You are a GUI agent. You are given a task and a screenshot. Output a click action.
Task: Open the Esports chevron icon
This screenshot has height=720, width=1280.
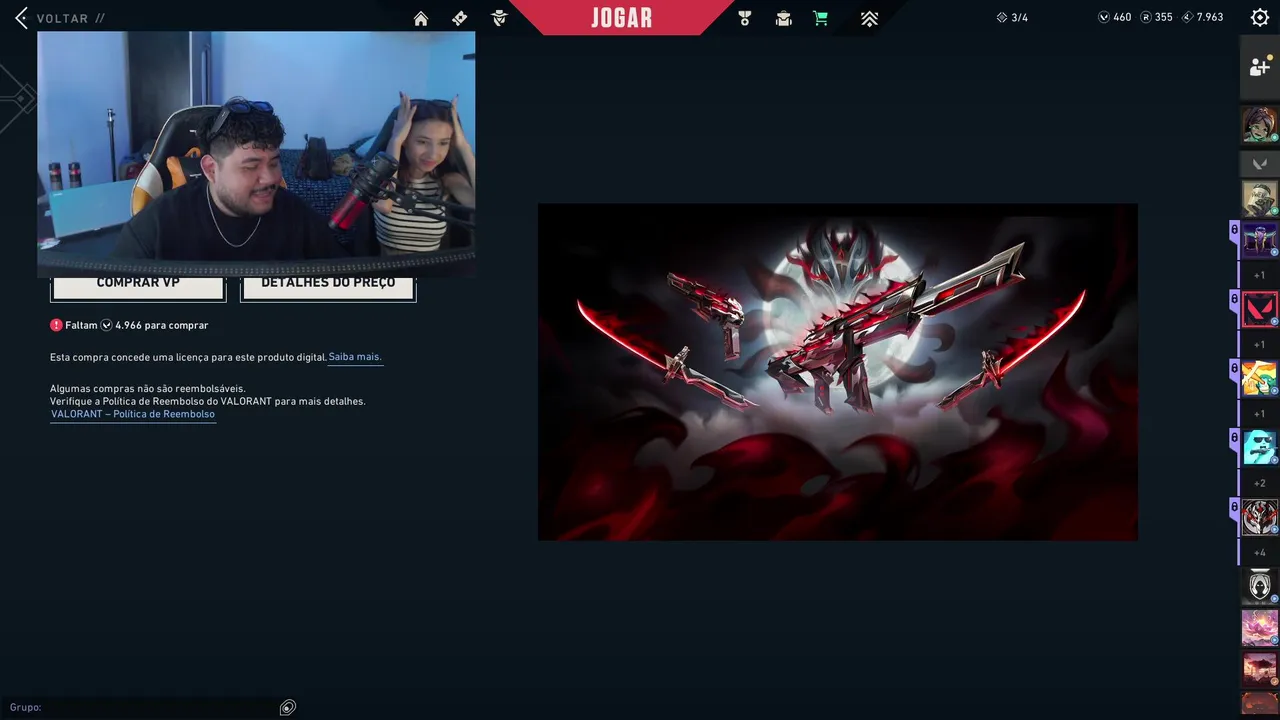pyautogui.click(x=869, y=18)
